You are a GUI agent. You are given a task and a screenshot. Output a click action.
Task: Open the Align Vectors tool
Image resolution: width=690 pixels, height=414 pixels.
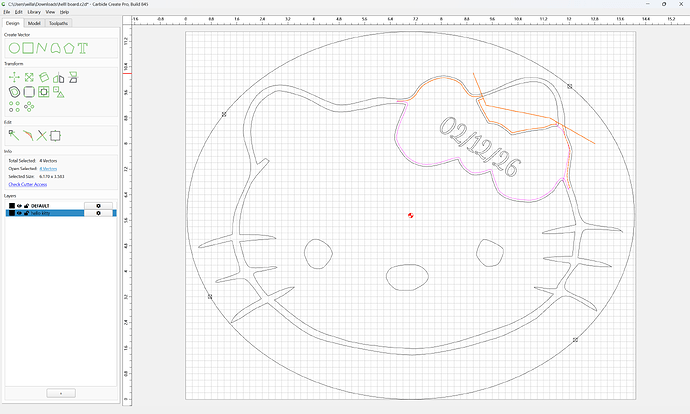(44, 92)
